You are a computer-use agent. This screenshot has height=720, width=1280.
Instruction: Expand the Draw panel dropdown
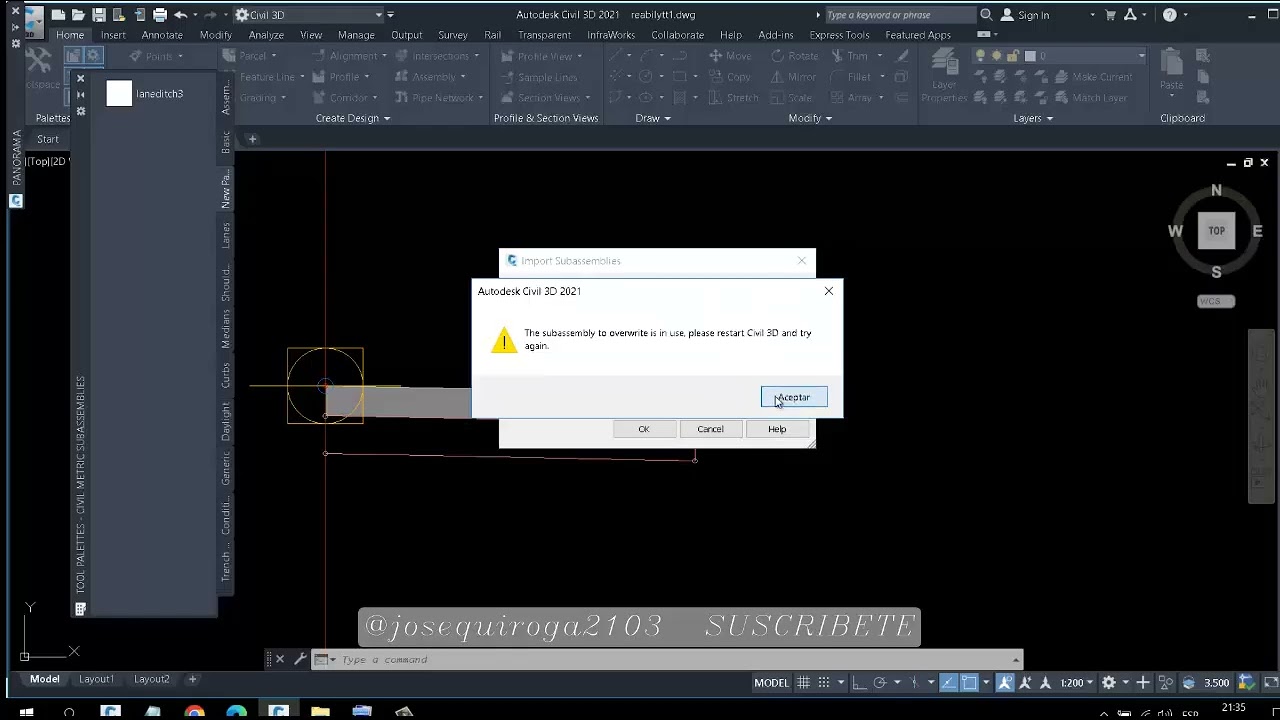click(x=653, y=118)
